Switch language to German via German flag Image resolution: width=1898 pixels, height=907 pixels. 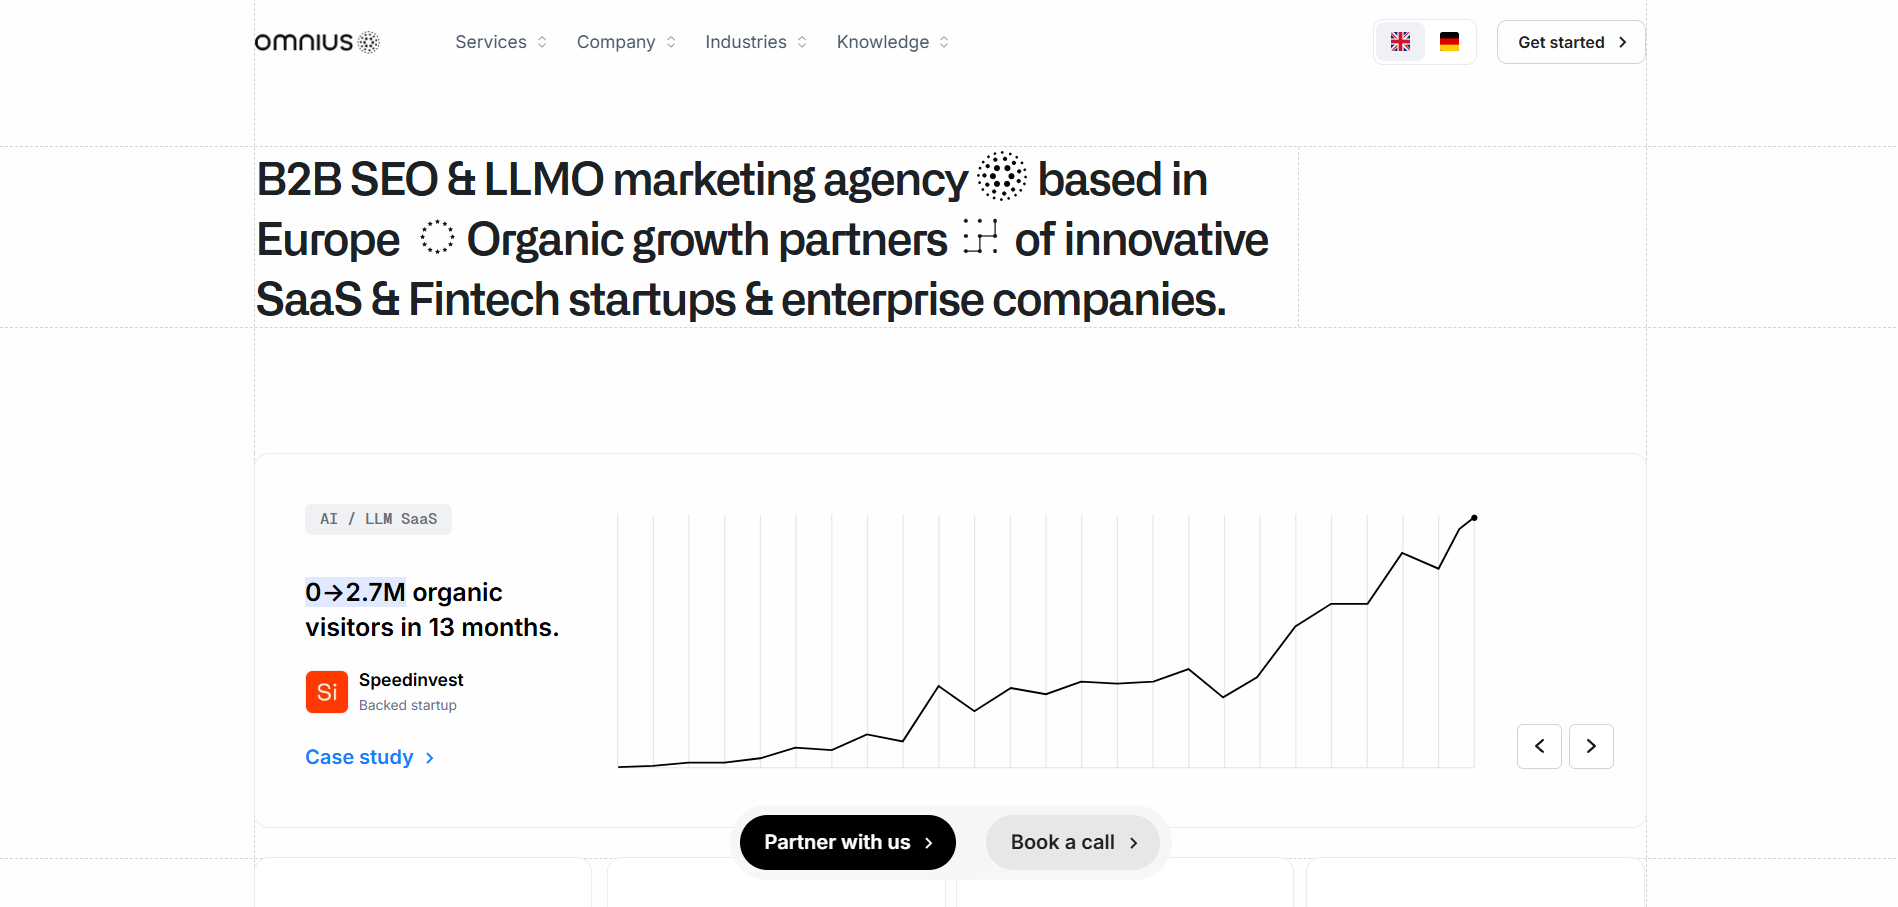[1449, 42]
